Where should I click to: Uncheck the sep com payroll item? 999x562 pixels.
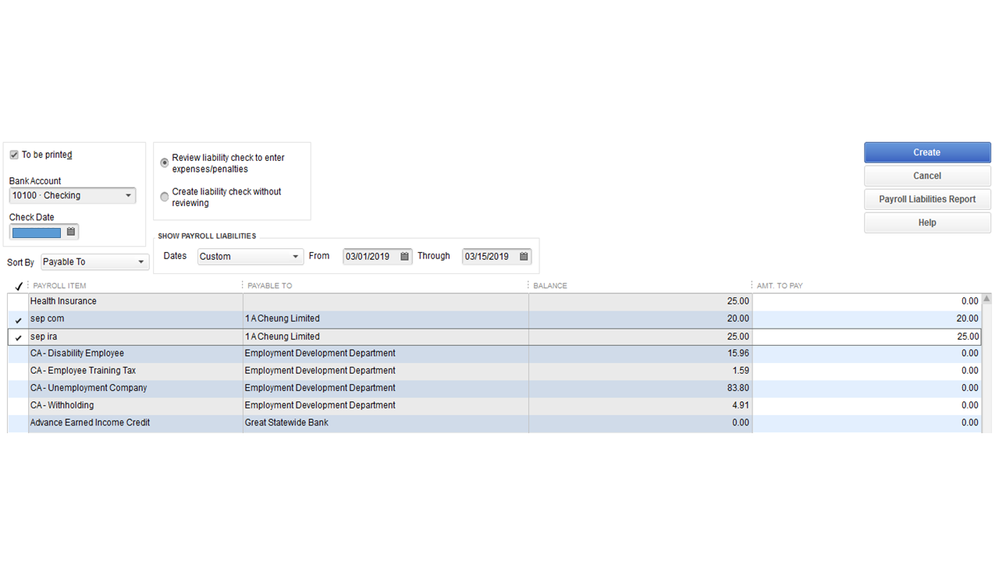[18, 319]
